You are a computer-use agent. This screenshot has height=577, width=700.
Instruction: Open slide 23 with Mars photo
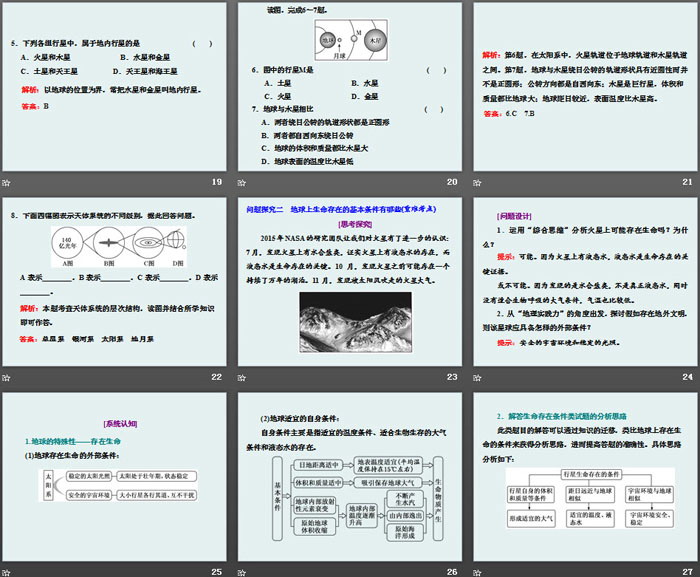click(350, 282)
